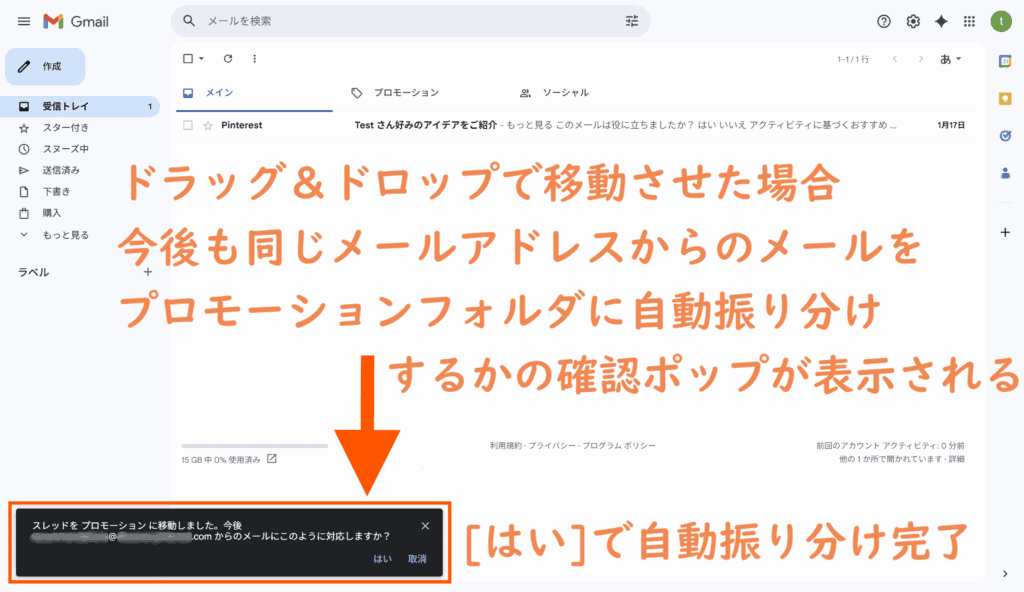
Task: Check the Pinterest email checkbox
Action: click(x=187, y=125)
